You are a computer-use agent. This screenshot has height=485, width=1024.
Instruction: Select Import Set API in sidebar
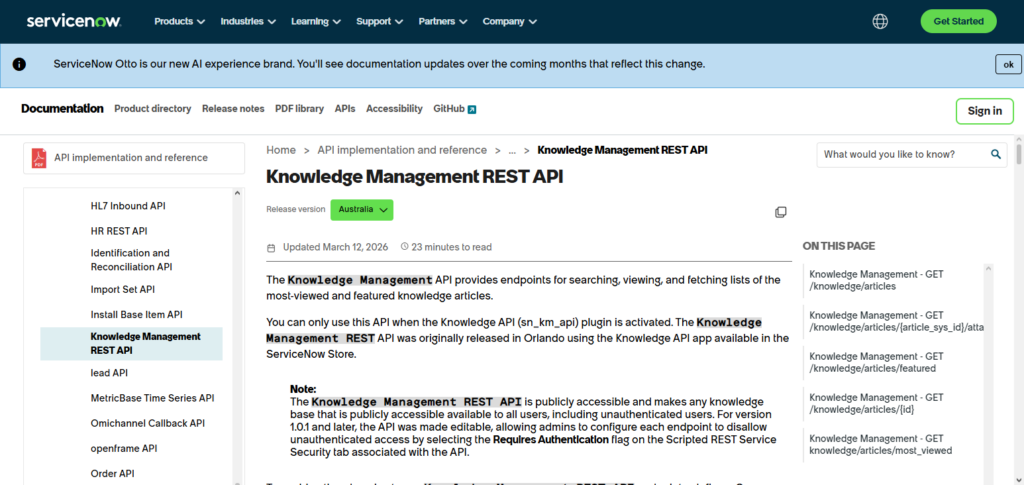point(123,290)
